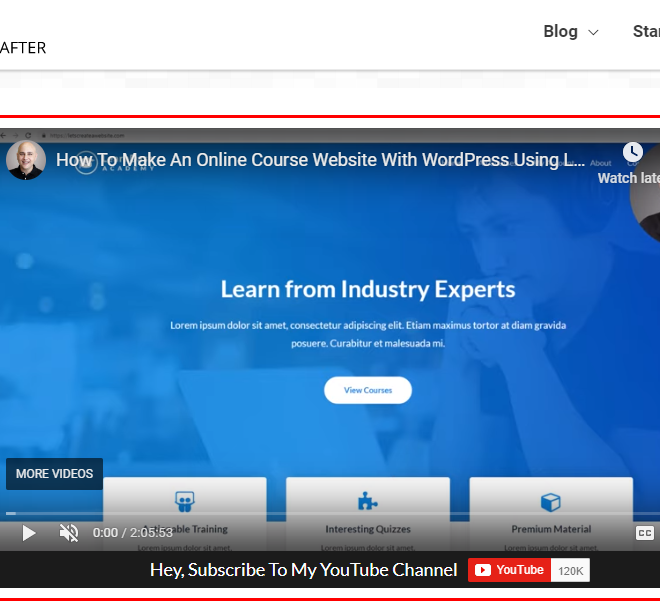Click the MORE VIDEOS button

coord(54,474)
